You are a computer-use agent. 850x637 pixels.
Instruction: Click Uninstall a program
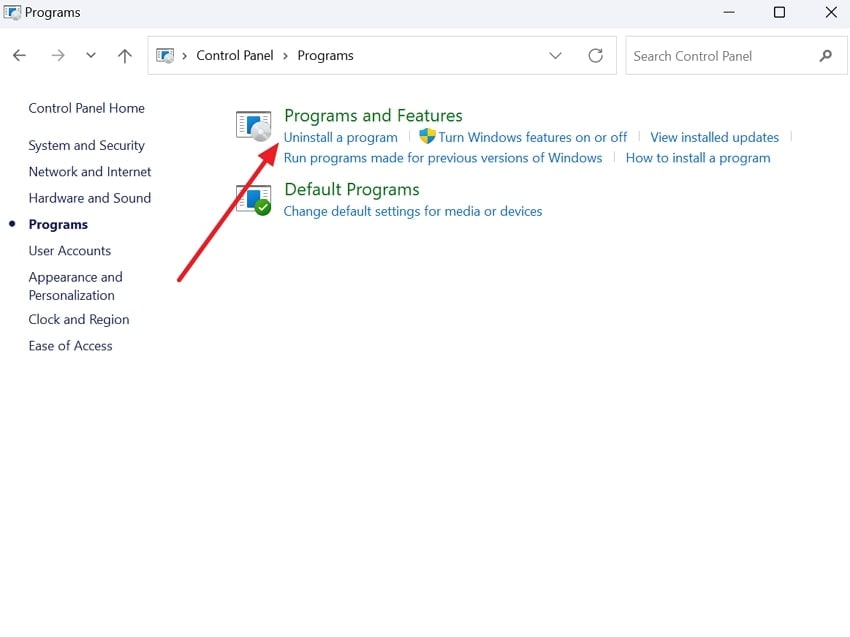coord(340,137)
